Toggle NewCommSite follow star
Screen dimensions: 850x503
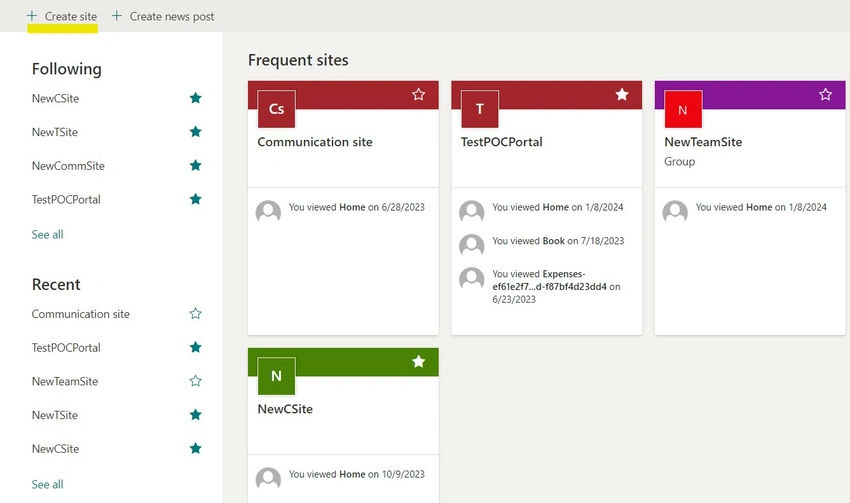point(195,165)
